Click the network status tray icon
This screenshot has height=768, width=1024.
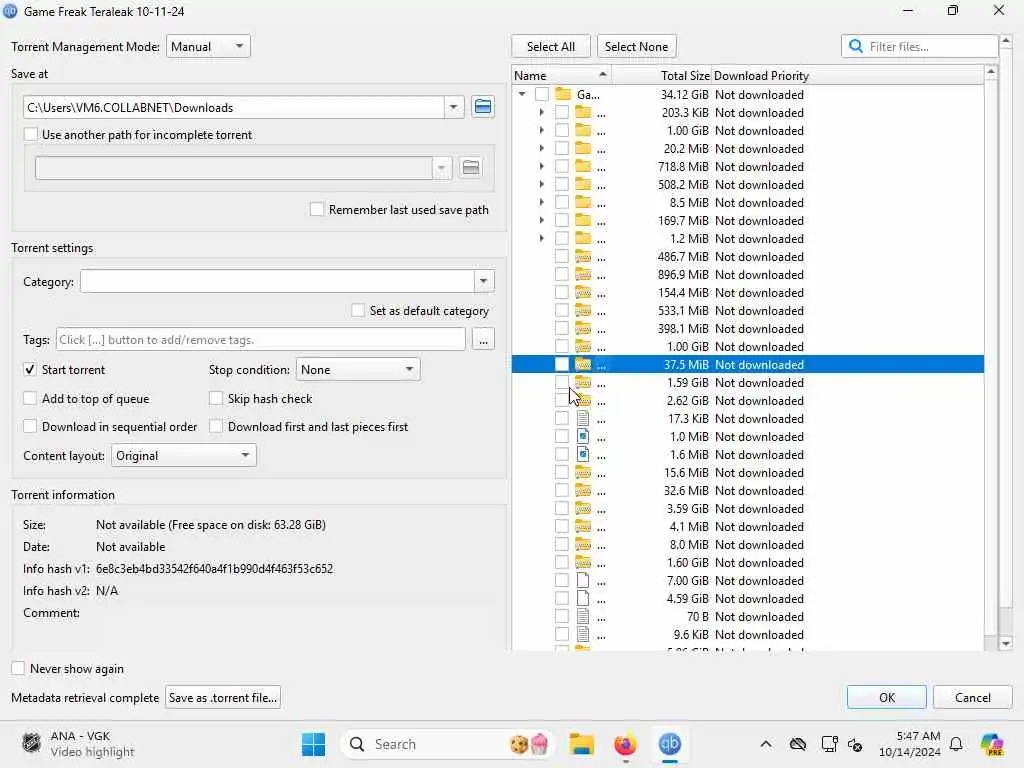pos(797,744)
